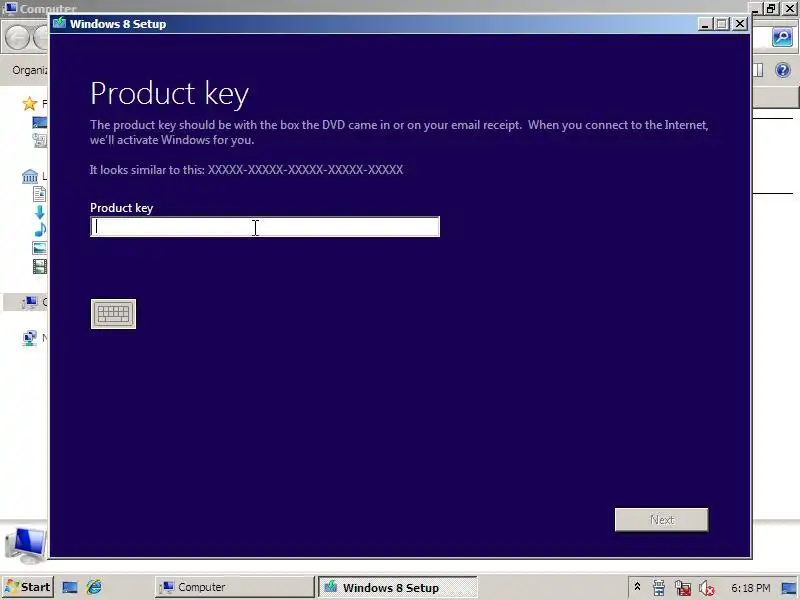Screen dimensions: 800x600
Task: Click Show Desktop quick launch icon
Action: pyautogui.click(x=70, y=587)
